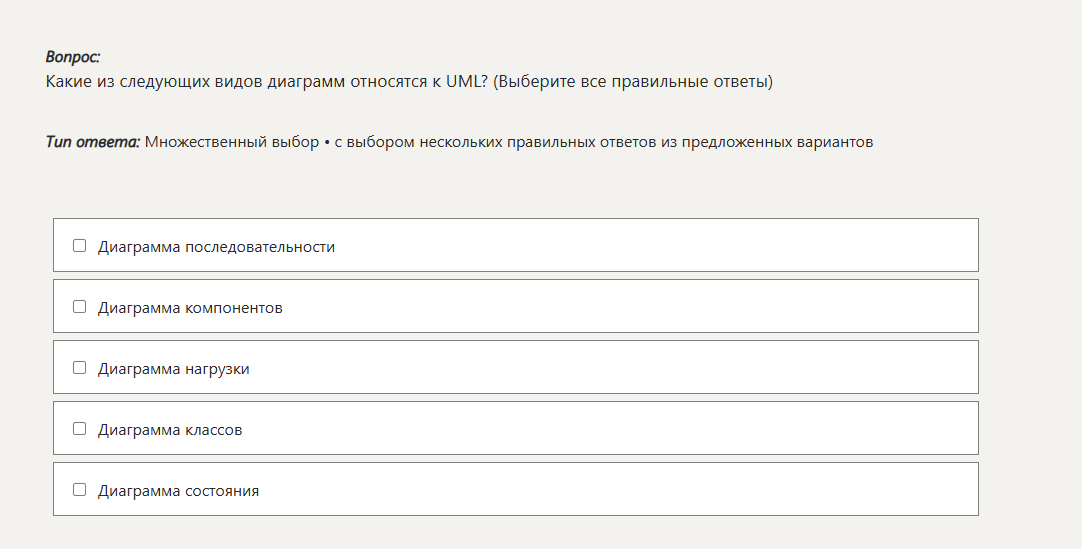Click empty area of Диаграмма последовательности option row
The image size is (1082, 549).
click(x=650, y=245)
